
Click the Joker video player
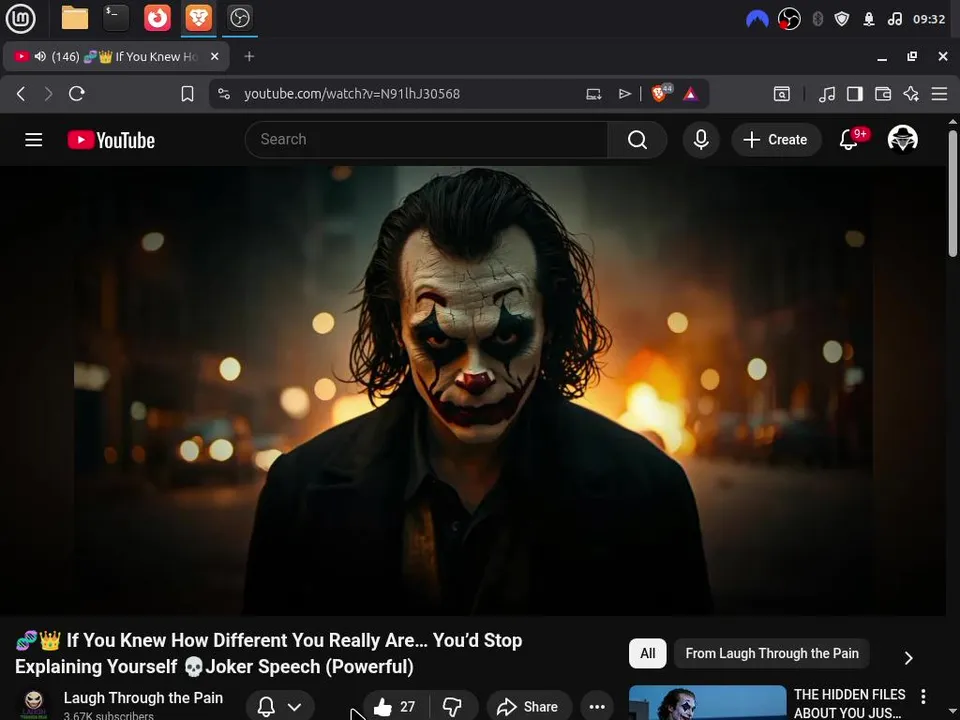pyautogui.click(x=473, y=390)
